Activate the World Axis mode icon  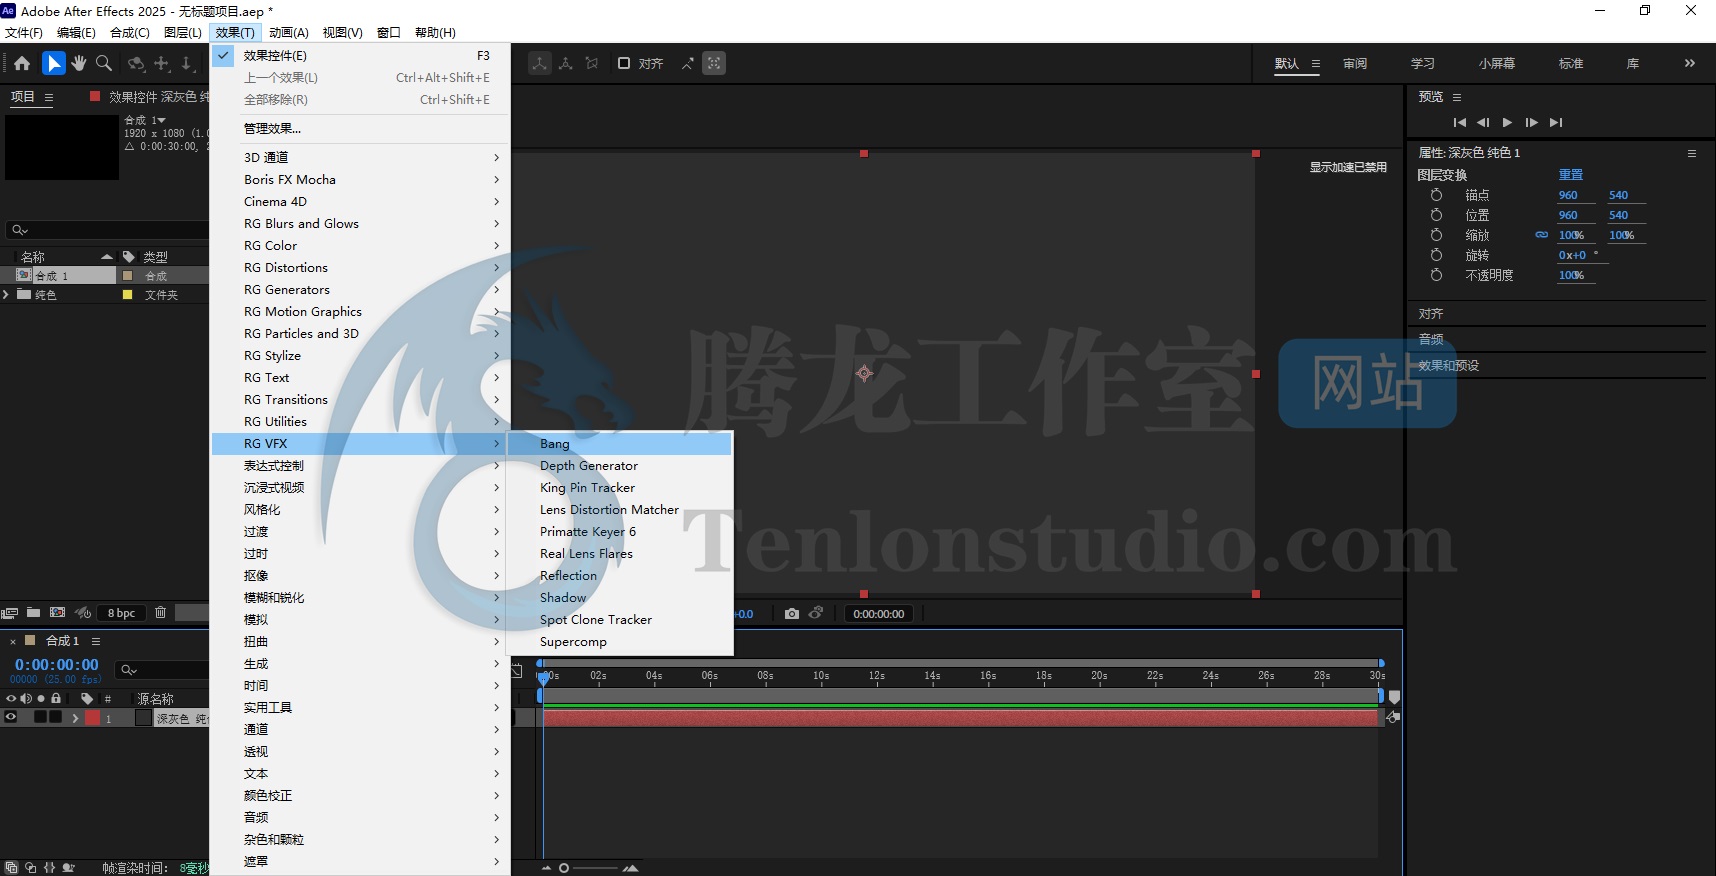pos(566,63)
